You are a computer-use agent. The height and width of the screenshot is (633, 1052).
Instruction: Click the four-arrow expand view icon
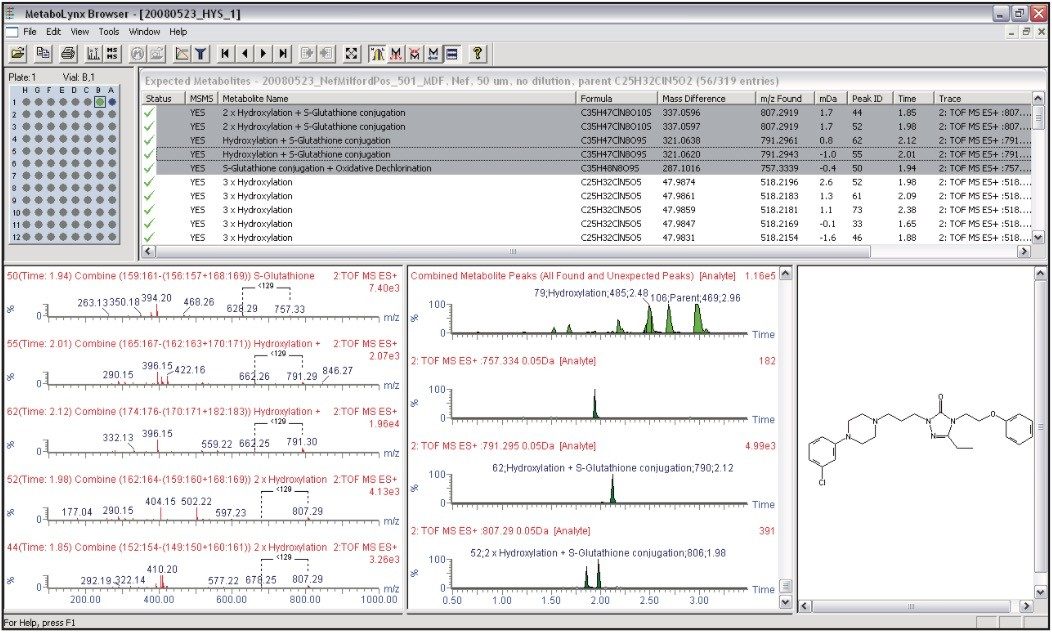click(352, 53)
